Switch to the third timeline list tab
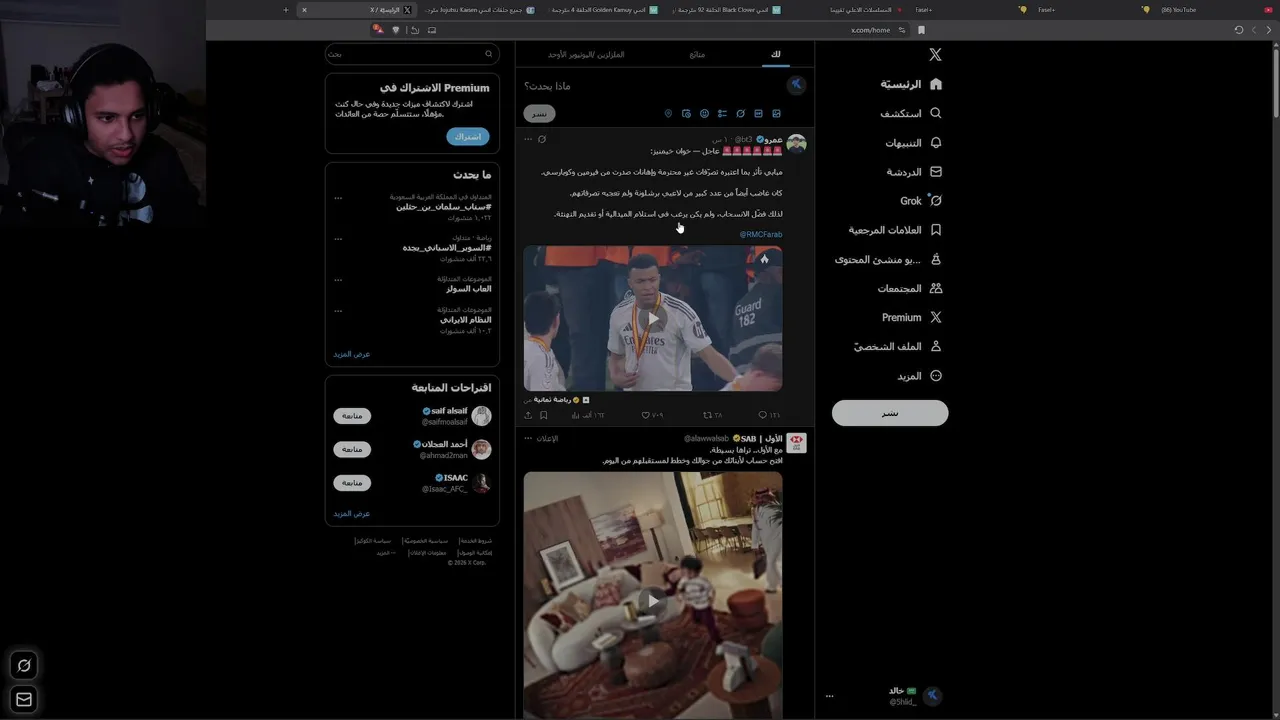1280x720 pixels. [x=586, y=54]
